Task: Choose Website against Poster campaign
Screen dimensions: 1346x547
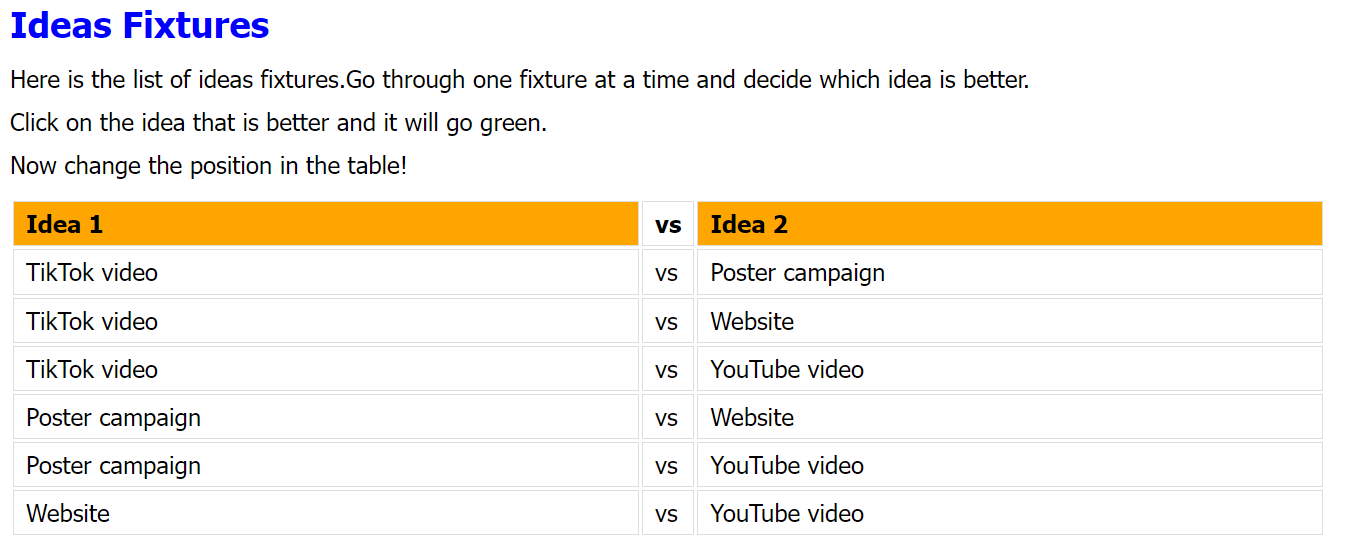Action: (752, 417)
